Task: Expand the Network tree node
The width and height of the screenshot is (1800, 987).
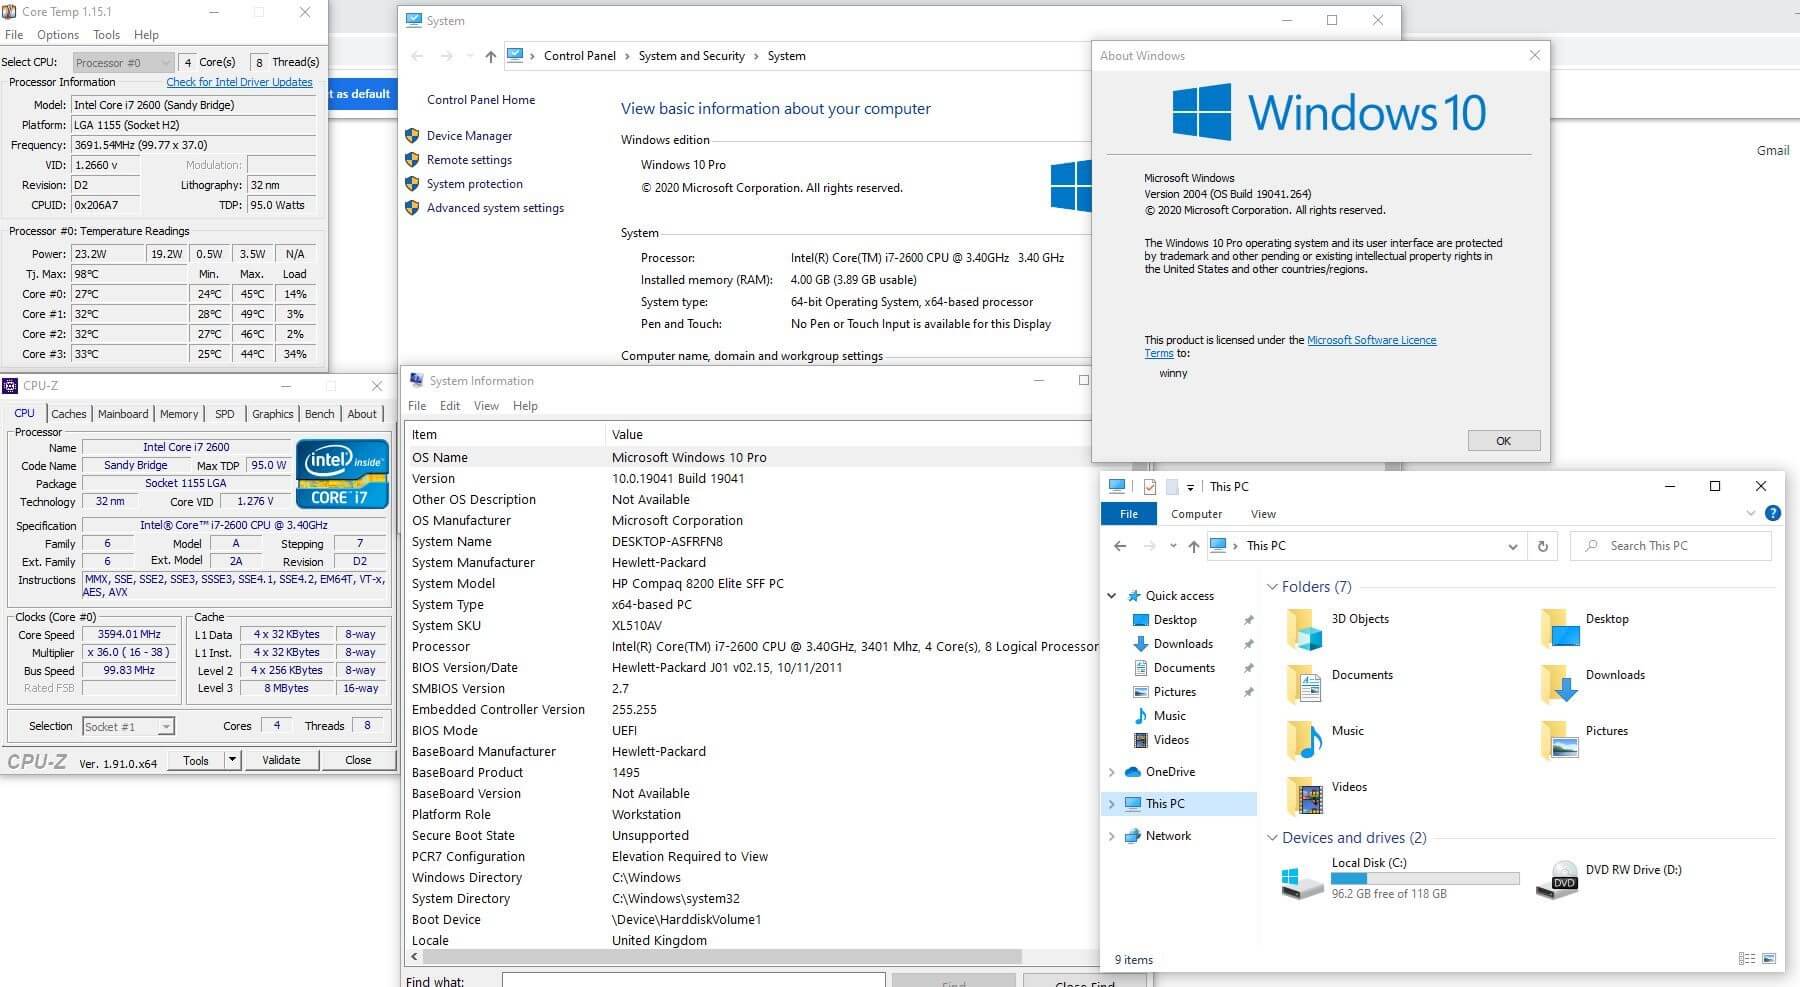Action: [x=1111, y=836]
